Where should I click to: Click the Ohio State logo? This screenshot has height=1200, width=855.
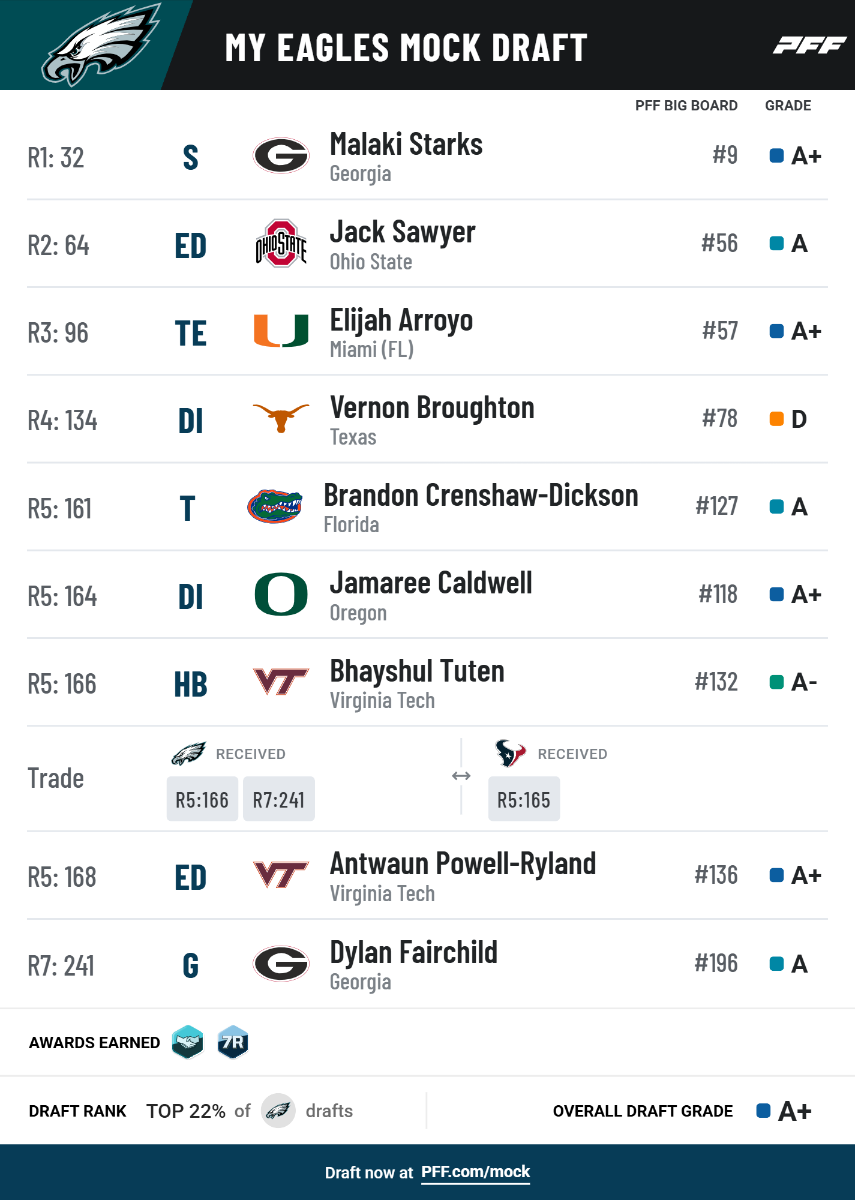pos(281,244)
